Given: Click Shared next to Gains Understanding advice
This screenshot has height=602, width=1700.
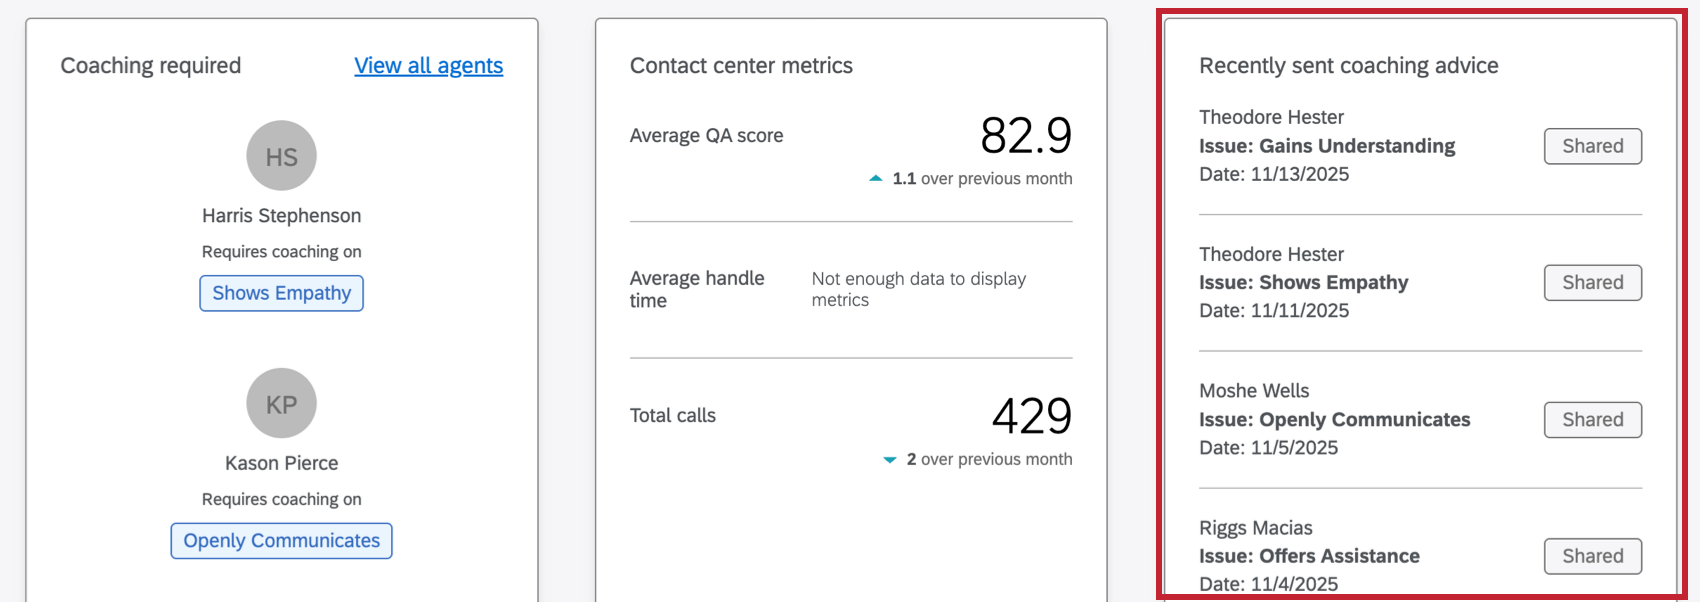Looking at the screenshot, I should (1593, 146).
